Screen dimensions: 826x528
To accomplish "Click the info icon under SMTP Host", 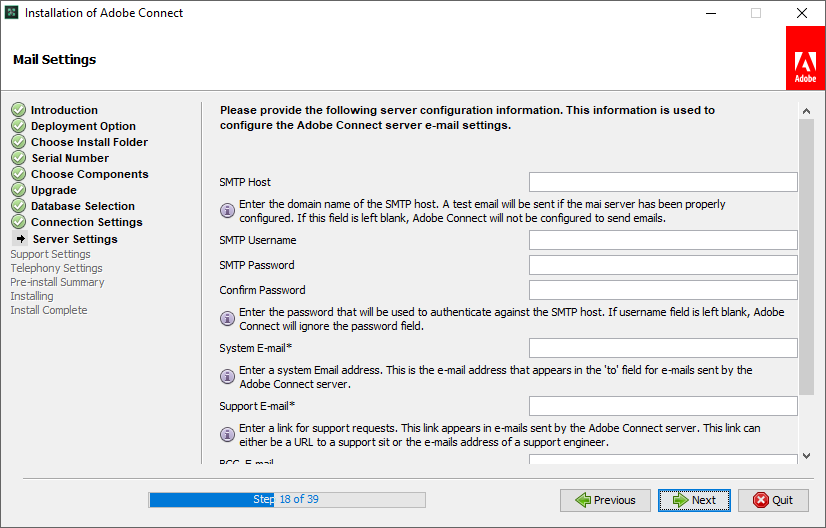I will 227,211.
